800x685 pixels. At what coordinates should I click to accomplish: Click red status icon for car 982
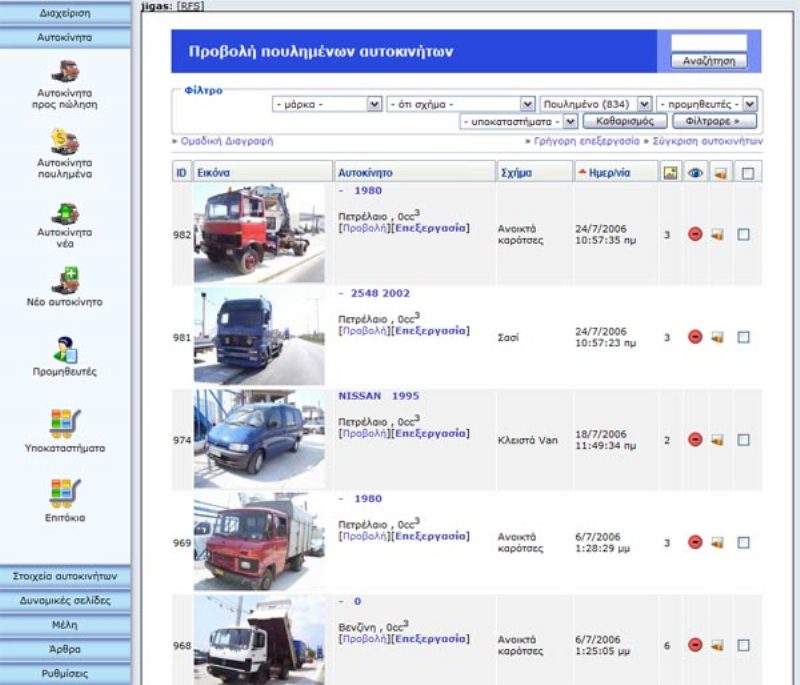click(x=695, y=234)
